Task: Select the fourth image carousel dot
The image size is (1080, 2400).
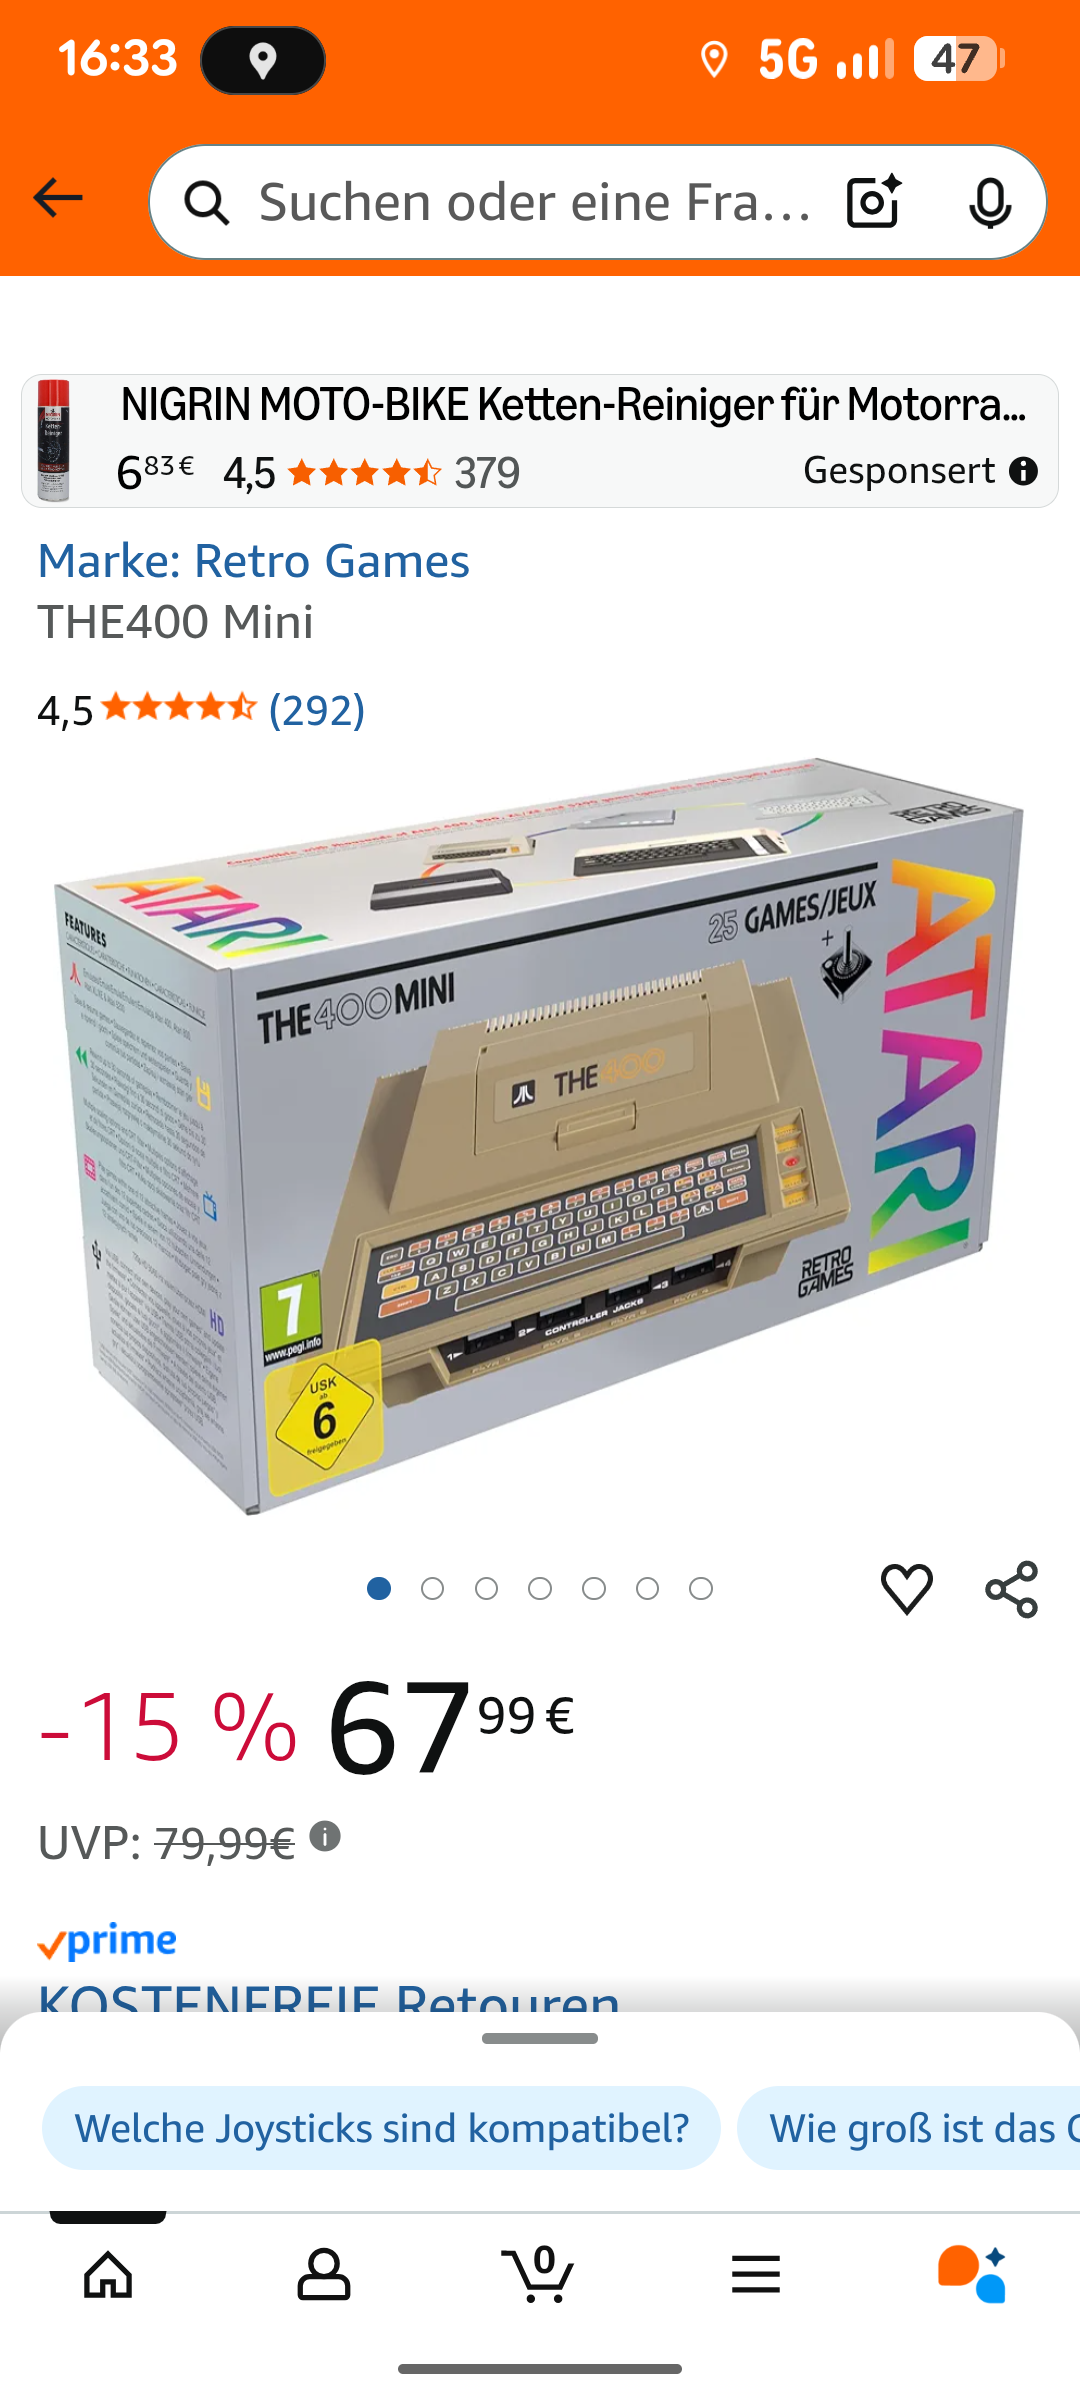Action: click(540, 1589)
